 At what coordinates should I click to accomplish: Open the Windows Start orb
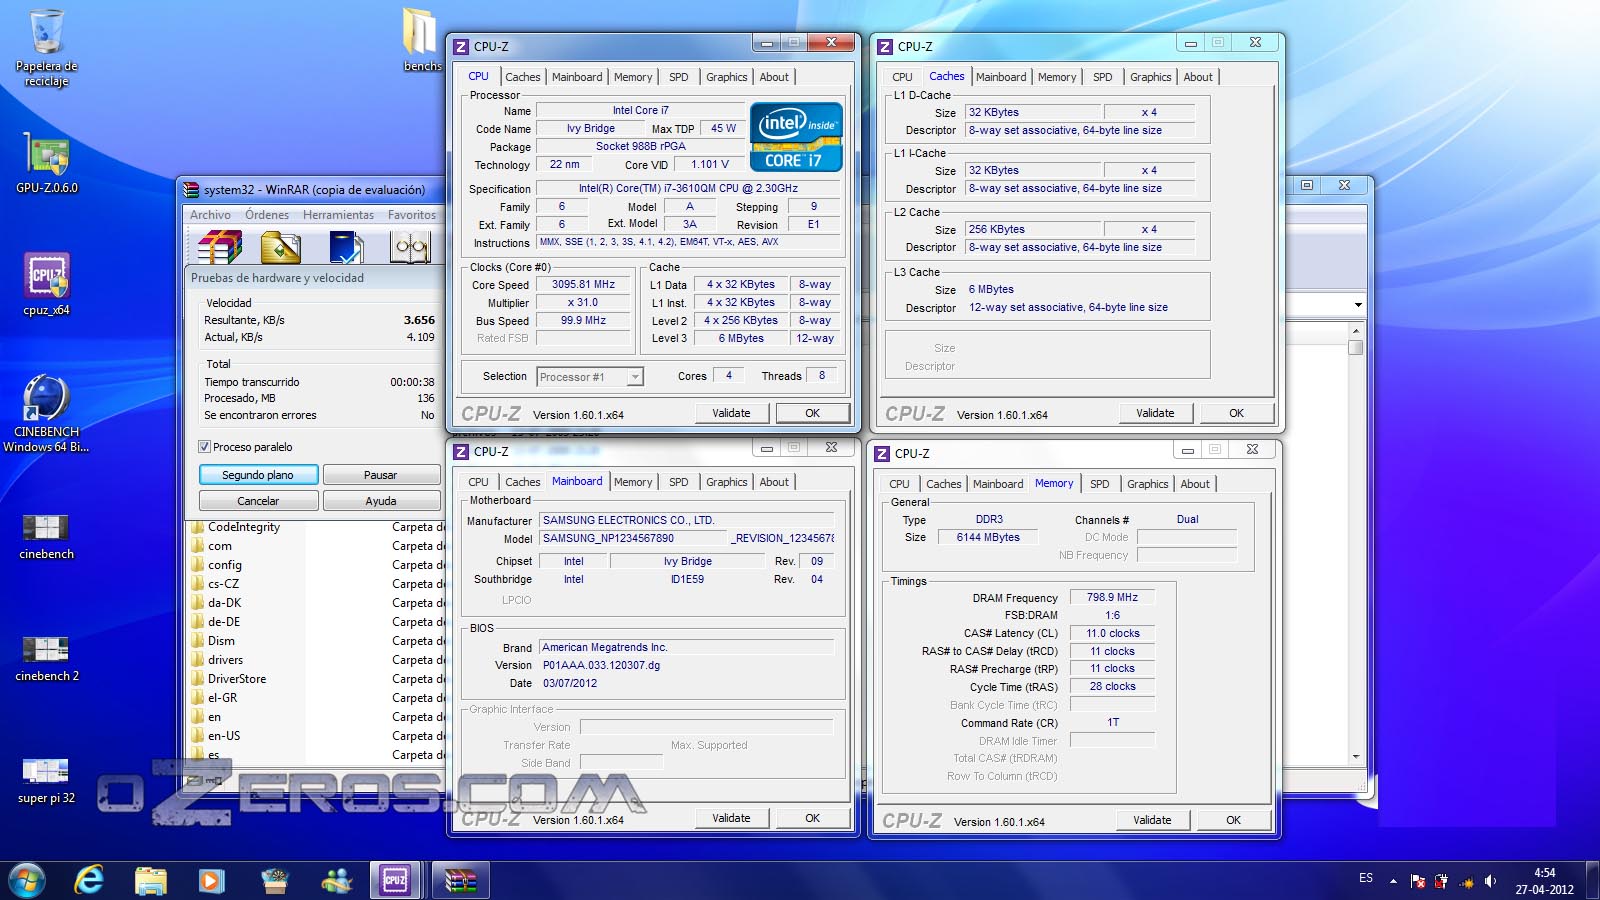[27, 880]
